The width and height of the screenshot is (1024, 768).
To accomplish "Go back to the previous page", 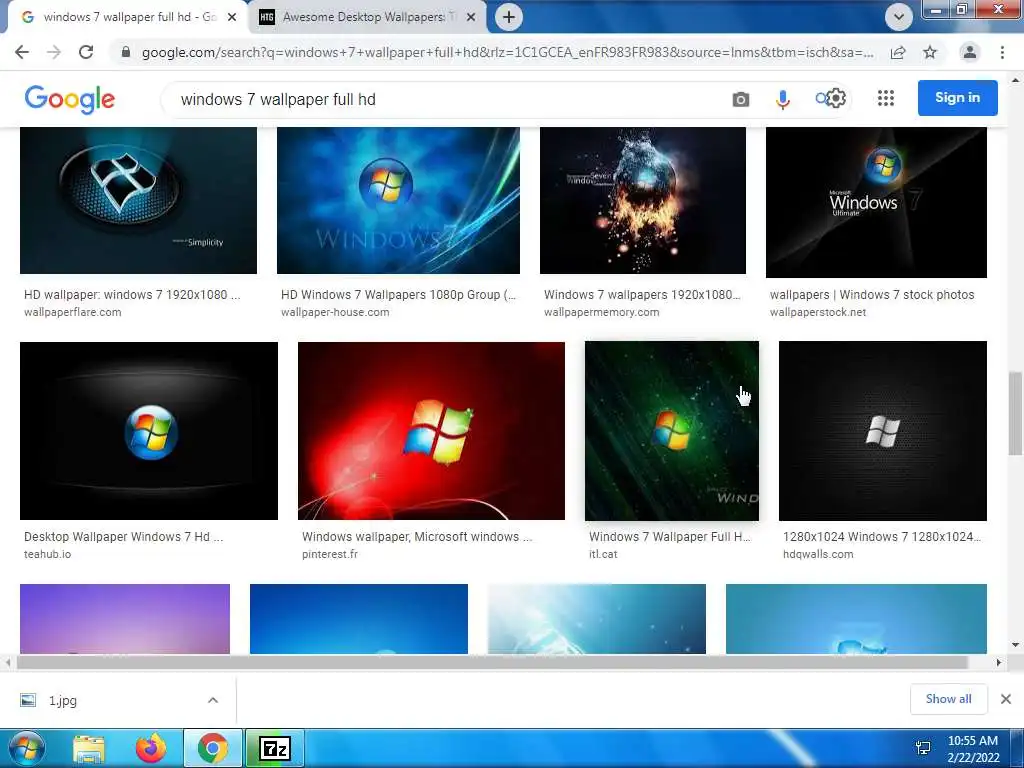I will (x=22, y=52).
